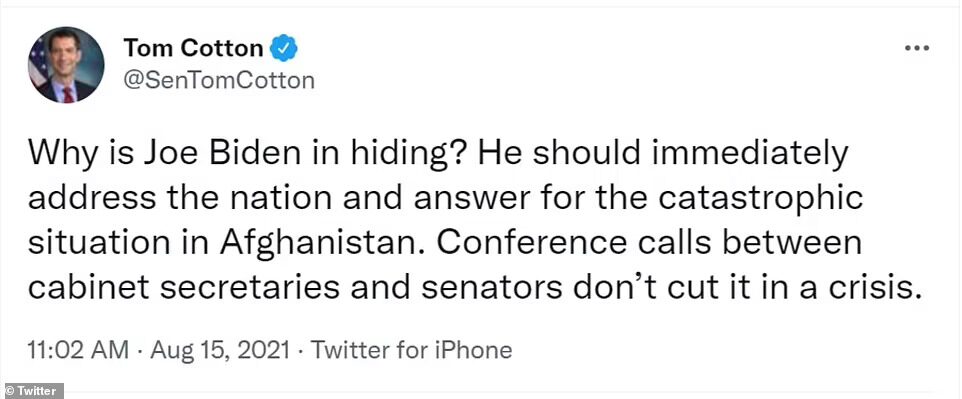Click the blue verified badge
The image size is (962, 399).
tap(284, 48)
